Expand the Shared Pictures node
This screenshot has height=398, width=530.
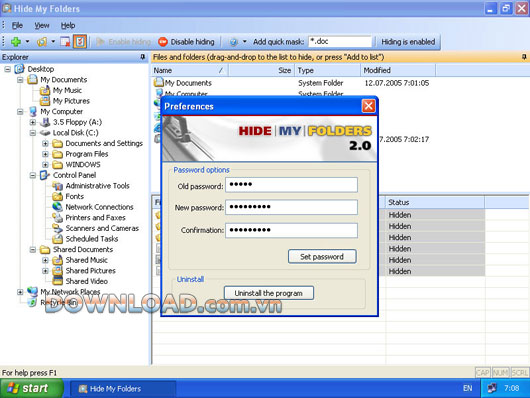pyautogui.click(x=45, y=271)
